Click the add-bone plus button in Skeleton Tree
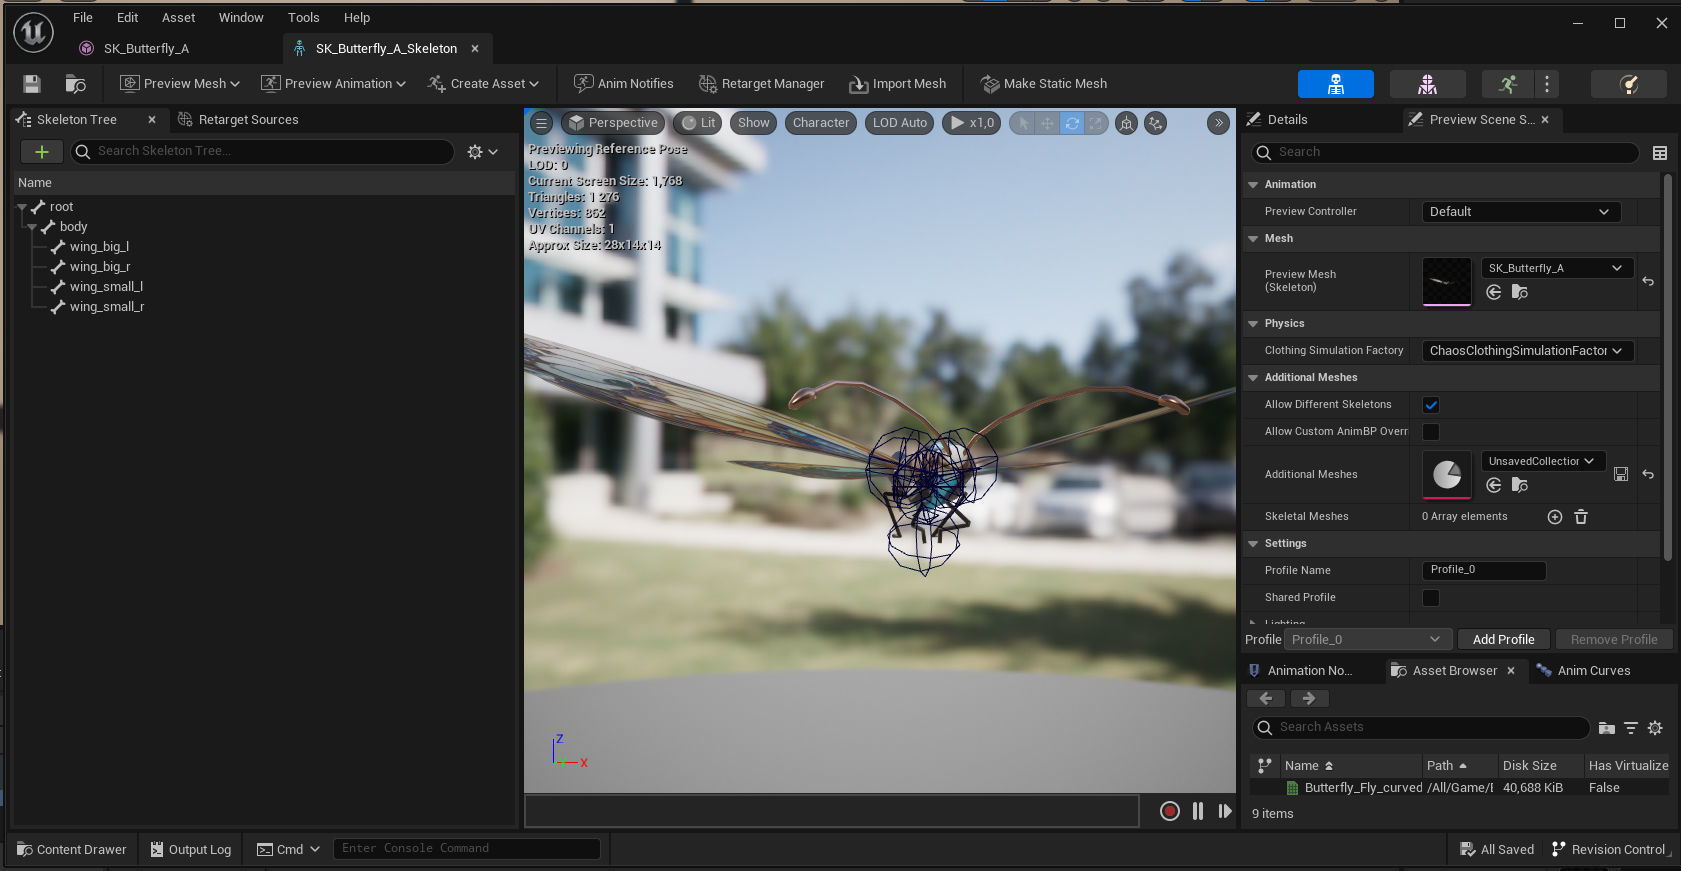 click(x=42, y=151)
